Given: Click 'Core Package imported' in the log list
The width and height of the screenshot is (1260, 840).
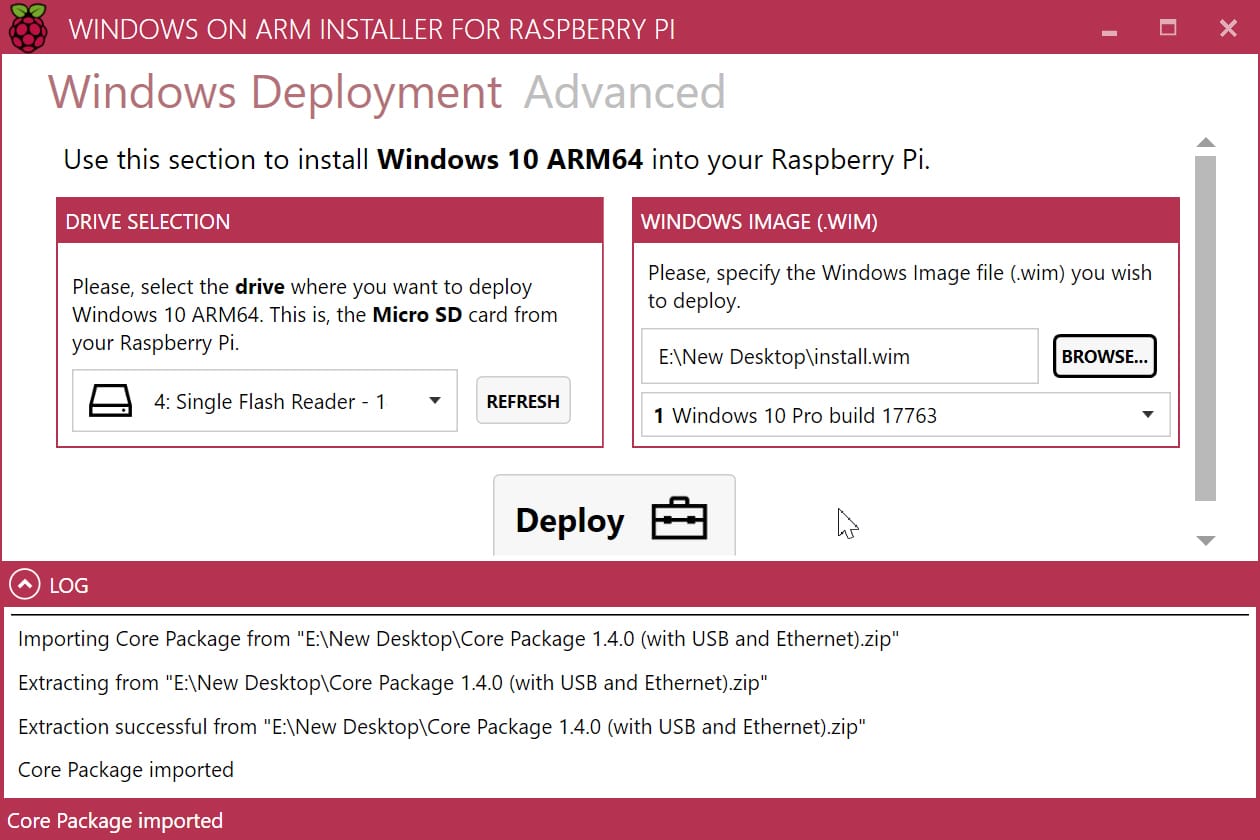Looking at the screenshot, I should (126, 770).
